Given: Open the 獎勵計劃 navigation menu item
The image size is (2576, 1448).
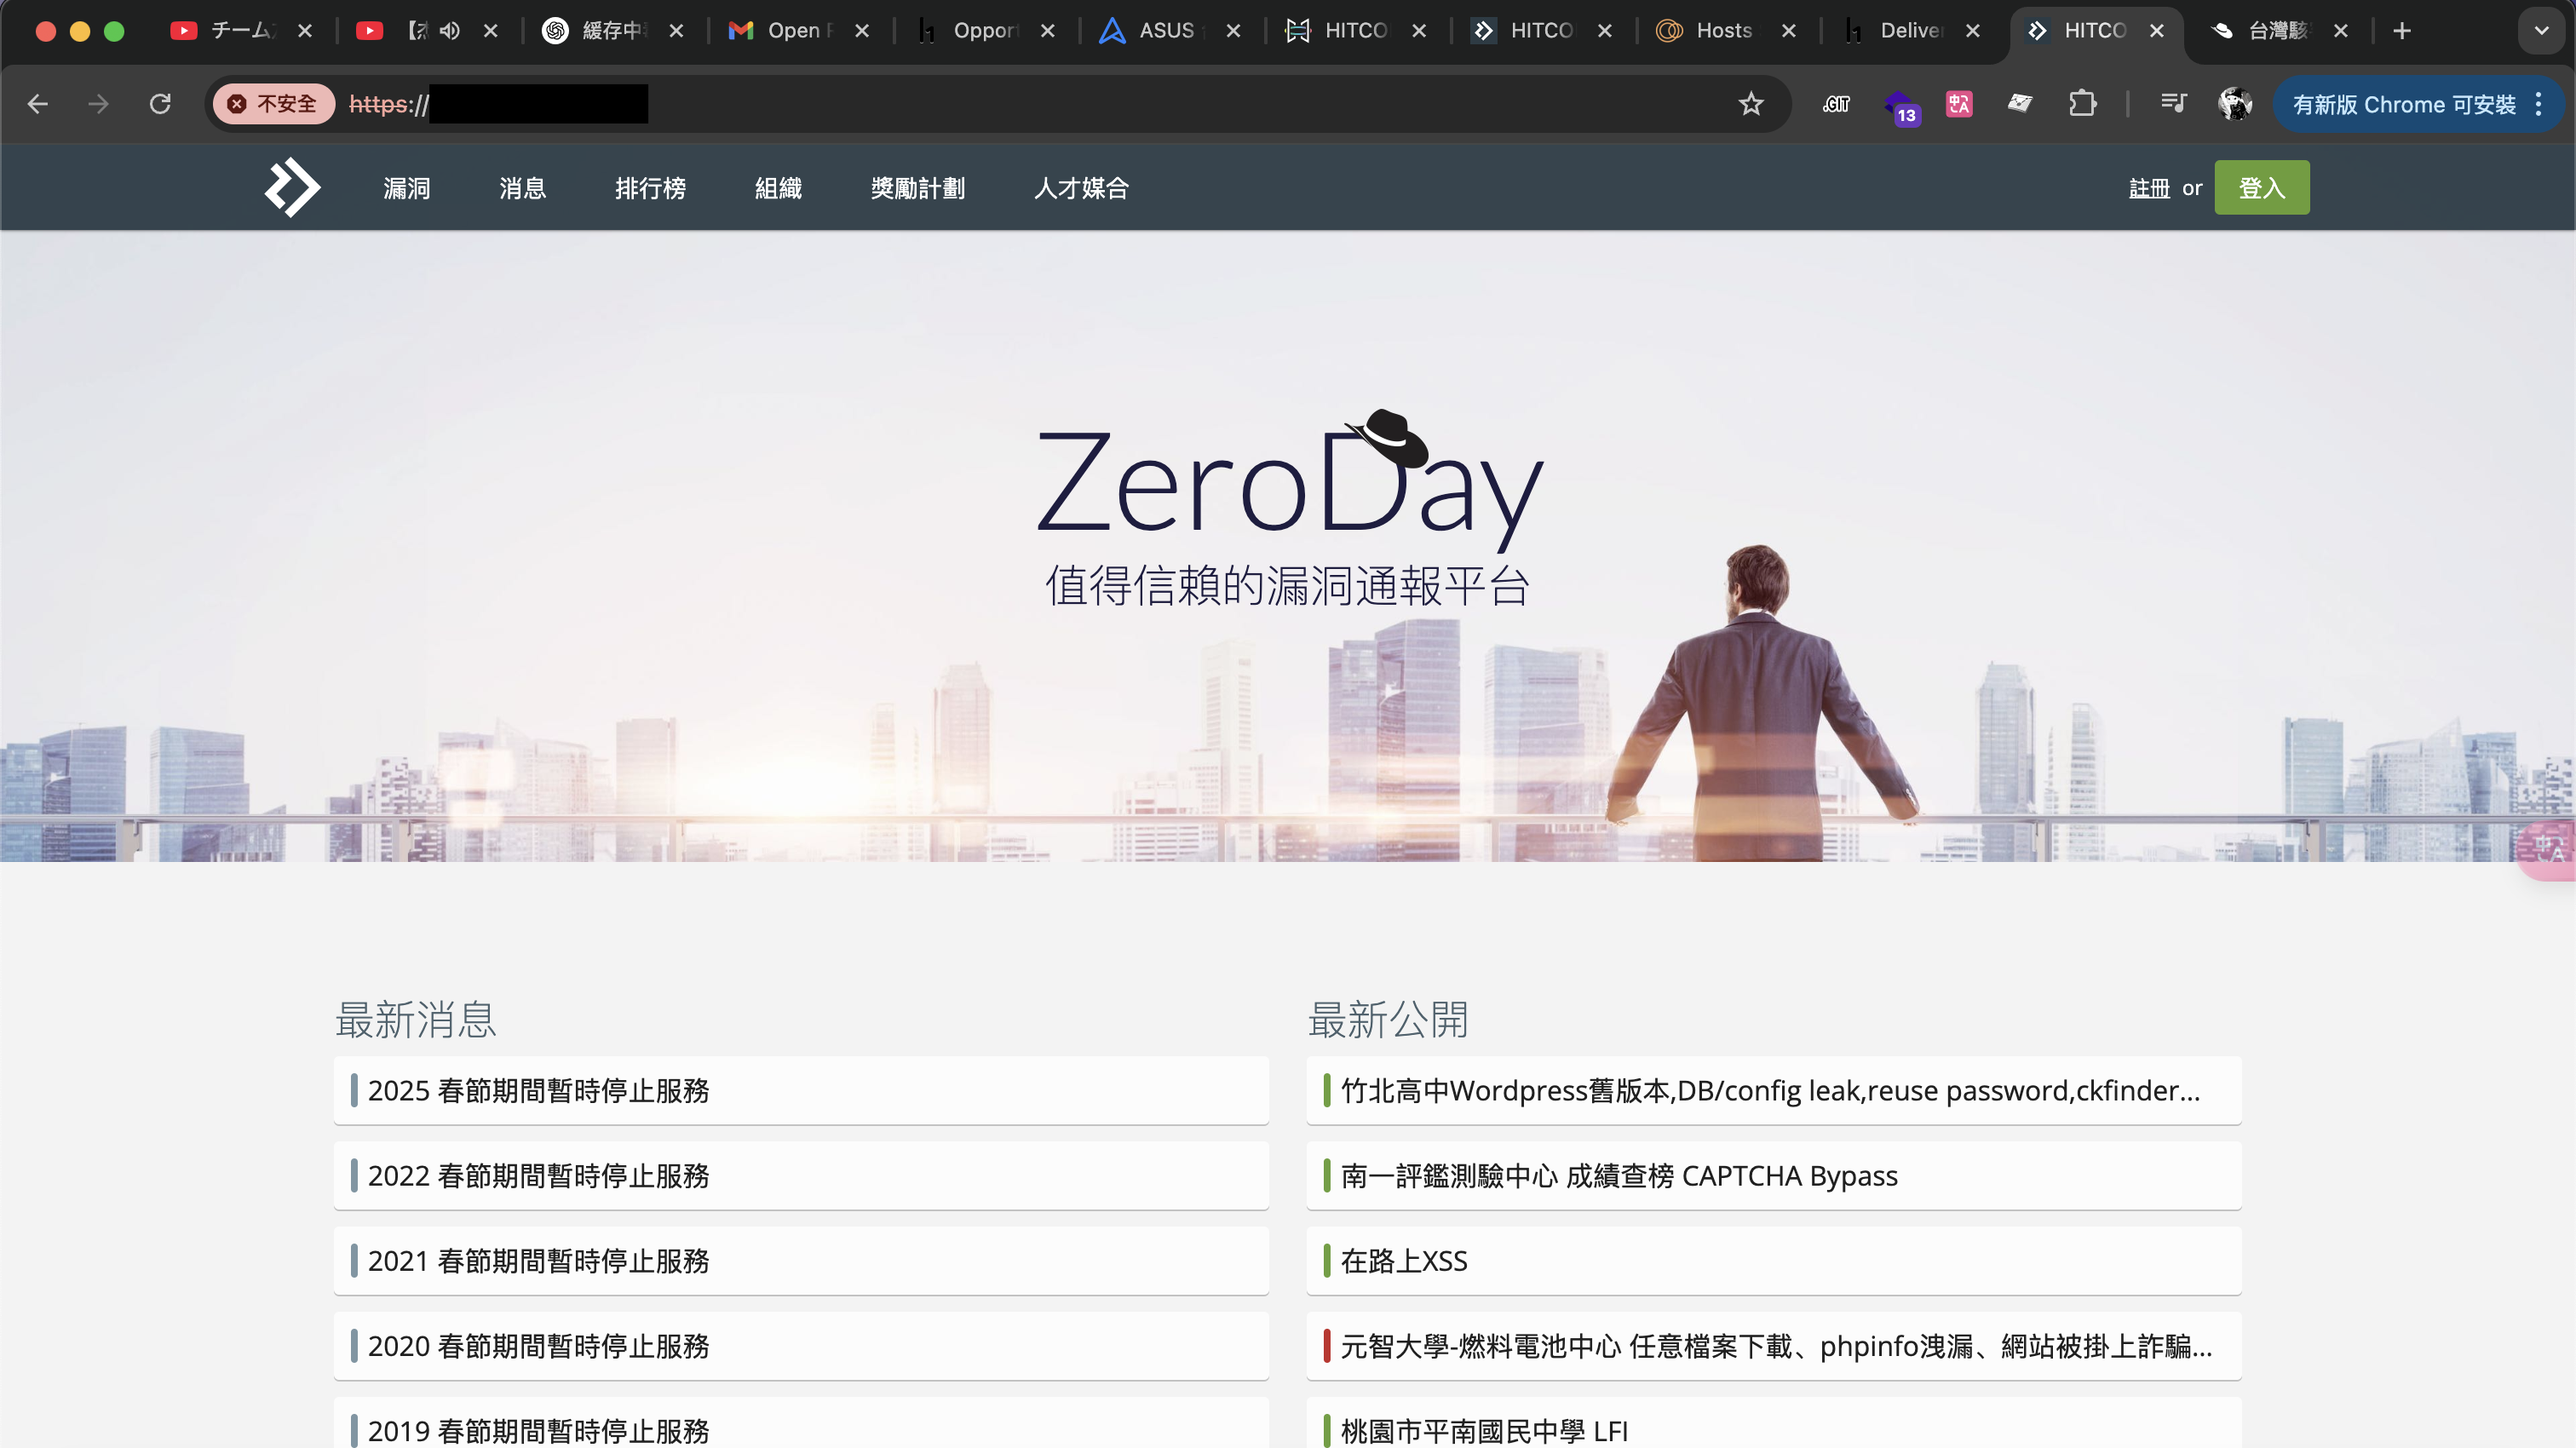Looking at the screenshot, I should click(917, 188).
